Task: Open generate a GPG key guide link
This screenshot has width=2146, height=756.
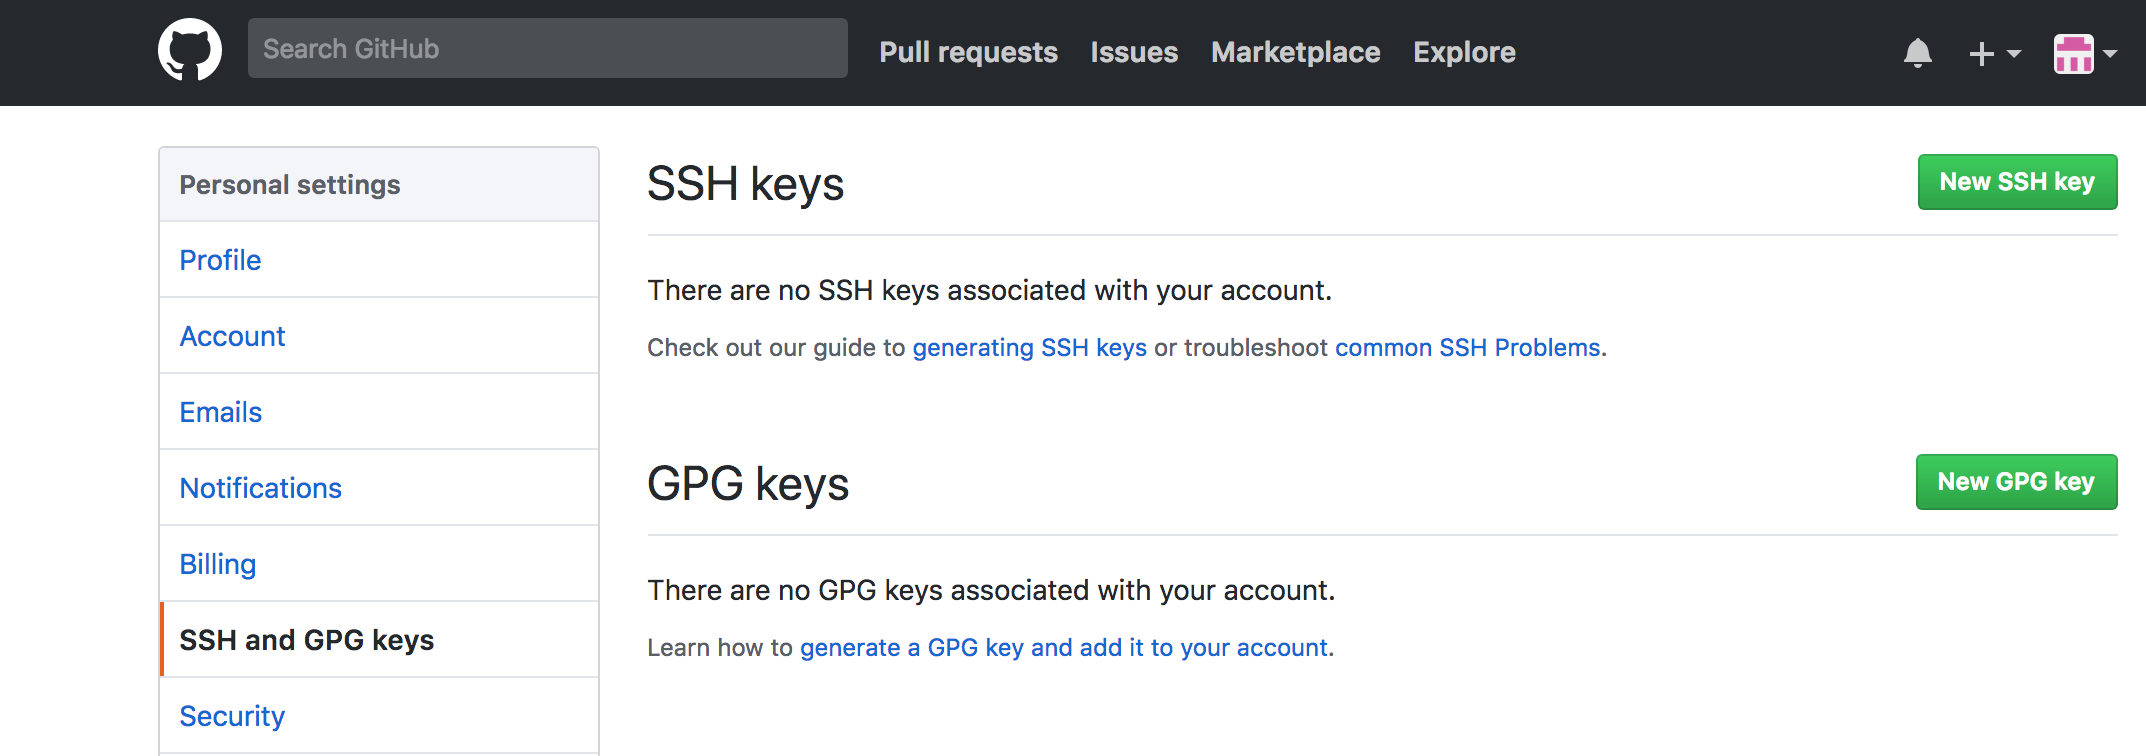Action: 1064,648
